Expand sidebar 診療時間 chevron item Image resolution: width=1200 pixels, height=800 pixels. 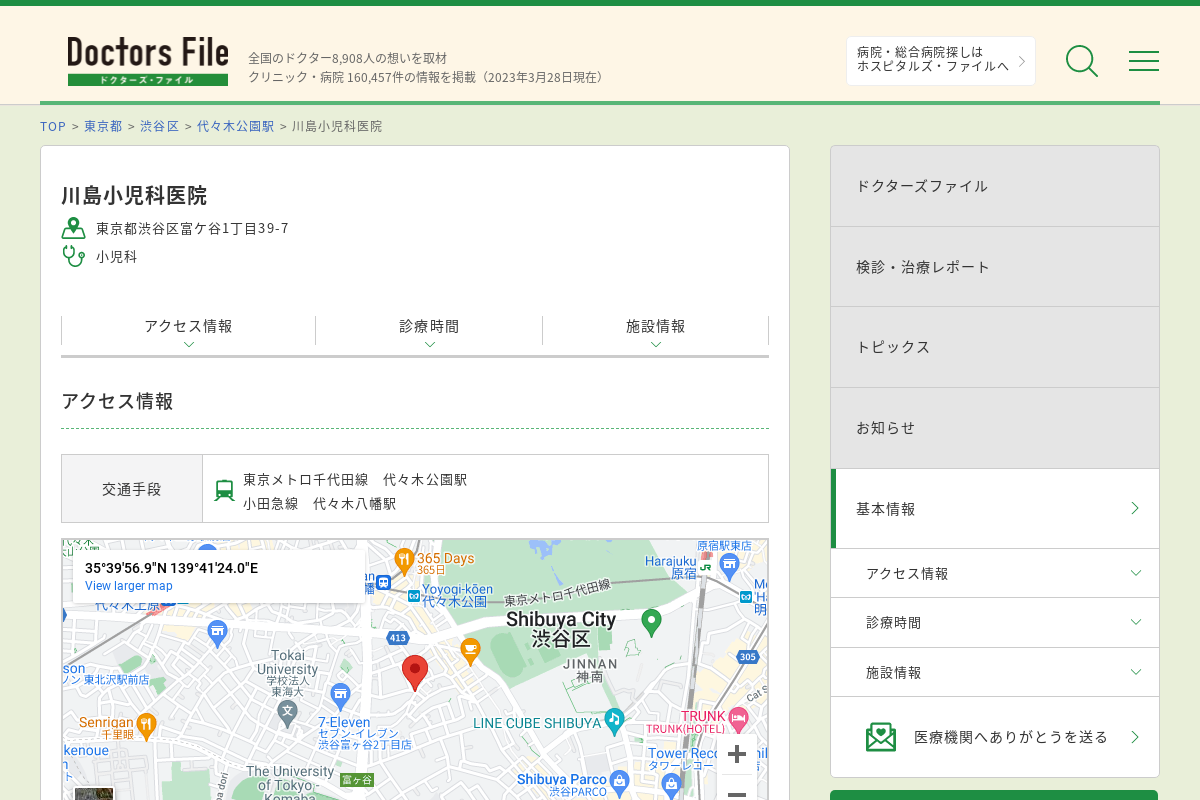click(995, 622)
